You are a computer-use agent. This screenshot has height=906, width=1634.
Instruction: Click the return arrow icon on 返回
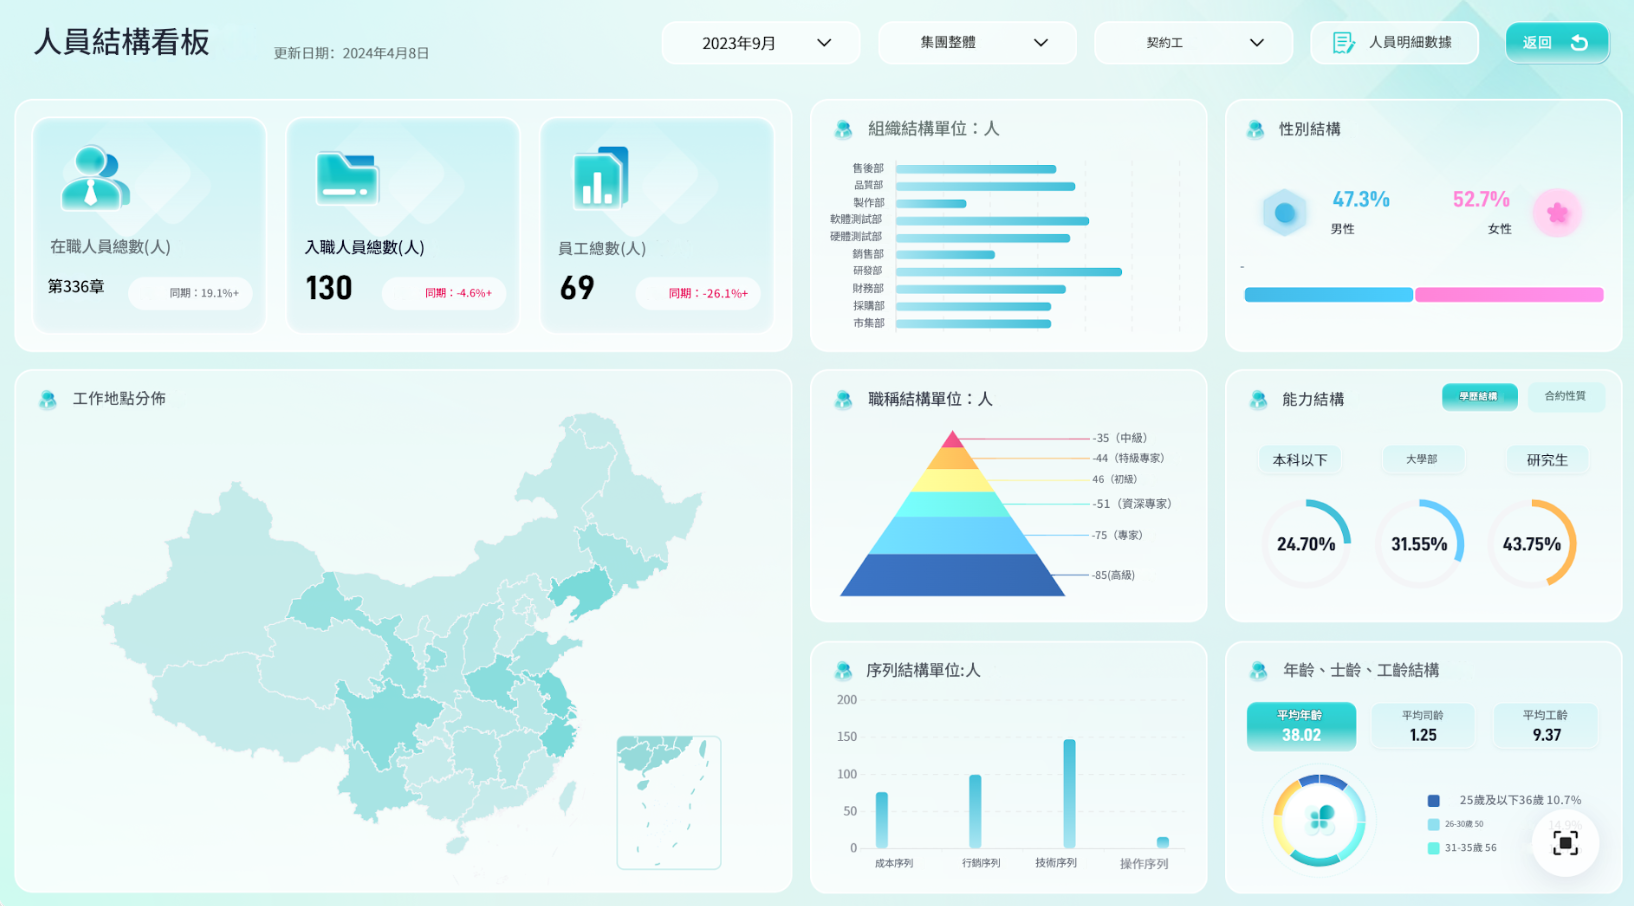[1579, 43]
